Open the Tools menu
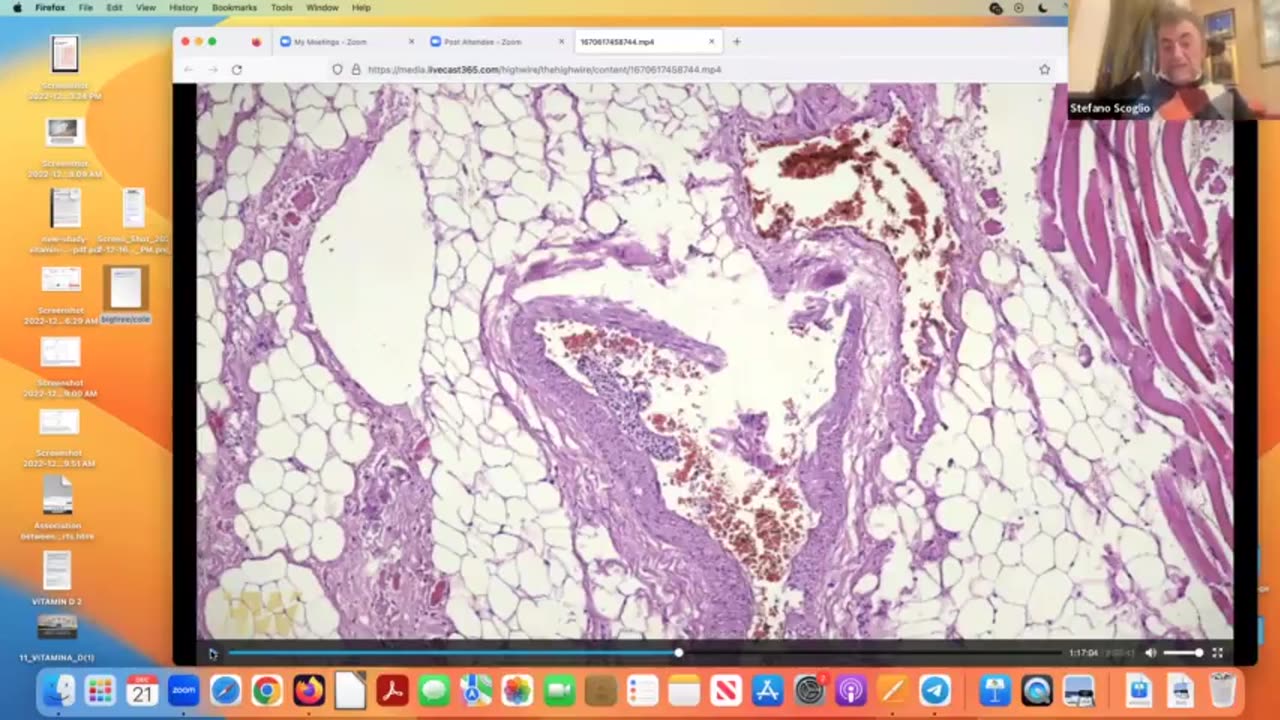Viewport: 1280px width, 720px height. 282,7
